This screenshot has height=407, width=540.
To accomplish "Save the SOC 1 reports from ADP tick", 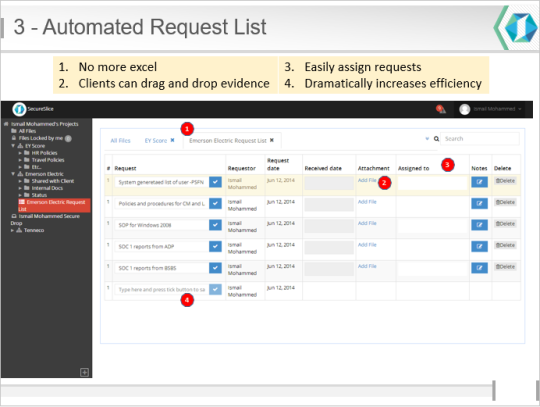I will [x=215, y=246].
